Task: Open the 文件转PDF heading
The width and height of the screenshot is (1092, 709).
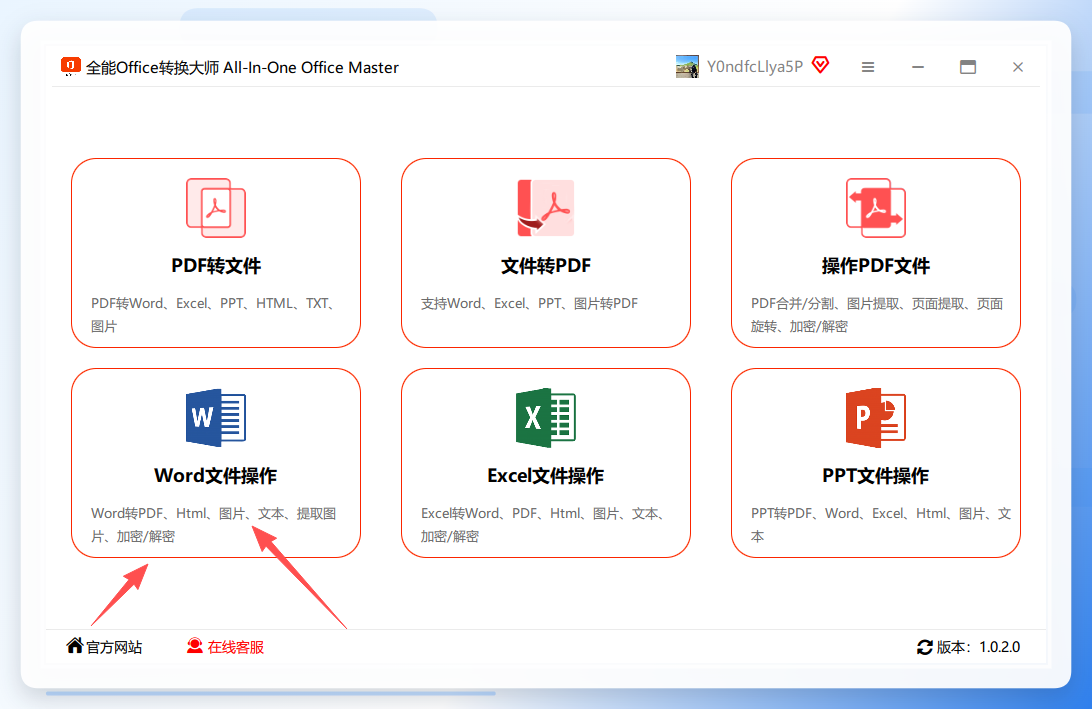Action: 546,266
